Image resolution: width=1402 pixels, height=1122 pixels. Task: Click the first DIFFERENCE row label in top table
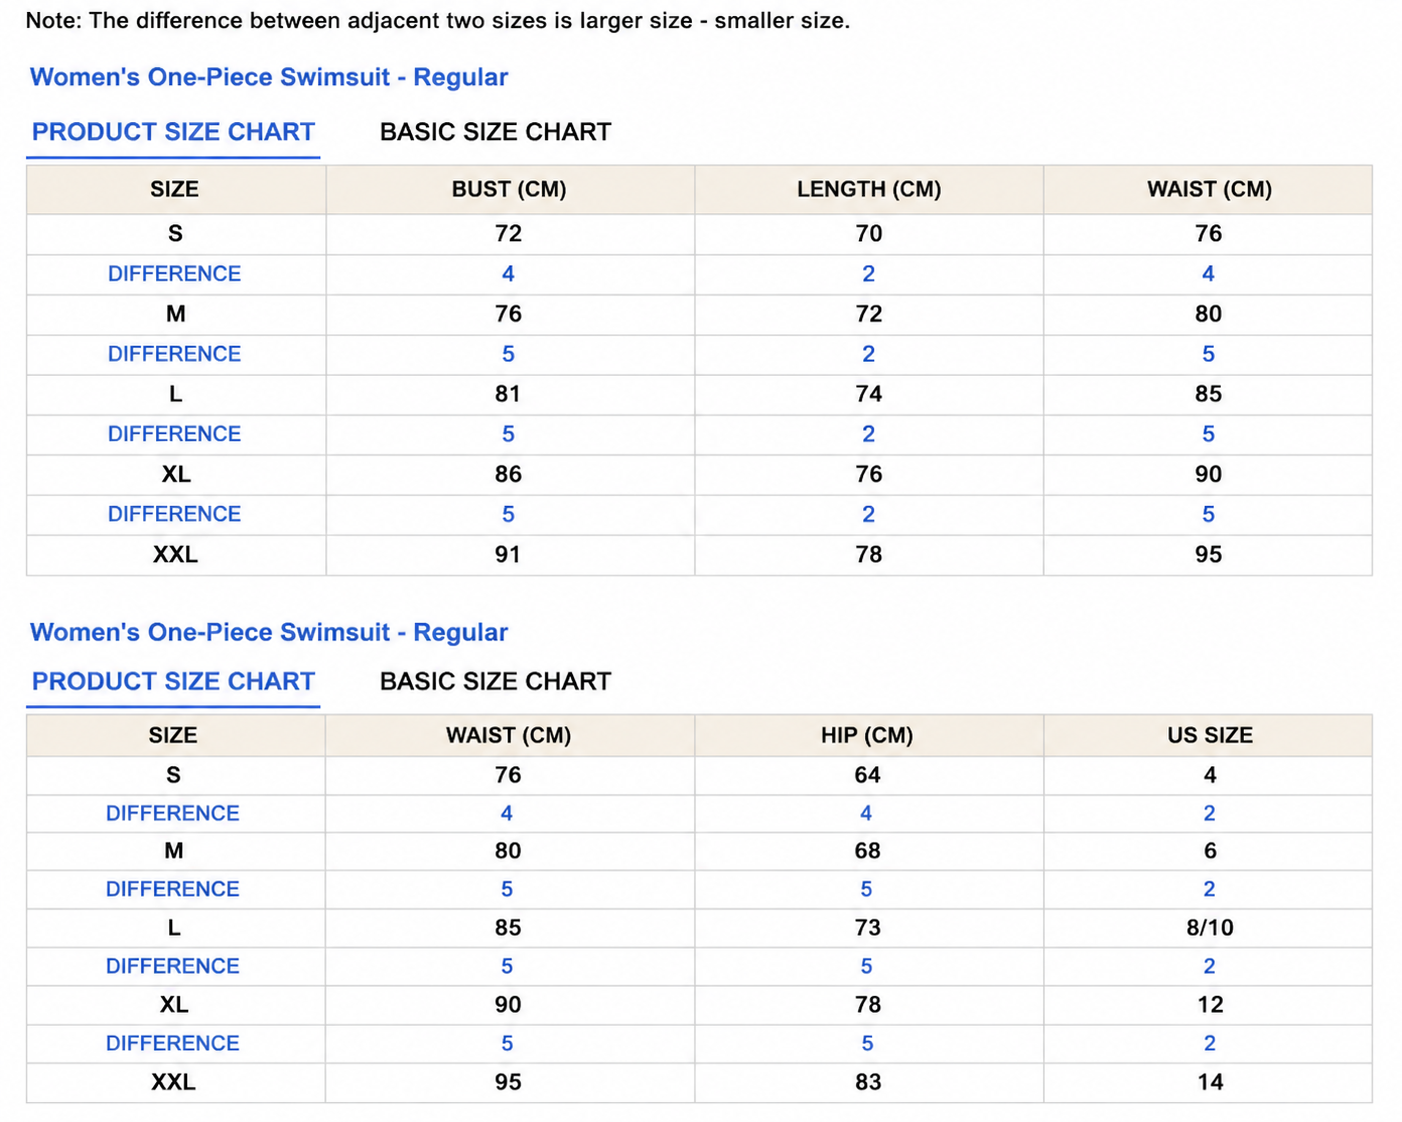174,274
